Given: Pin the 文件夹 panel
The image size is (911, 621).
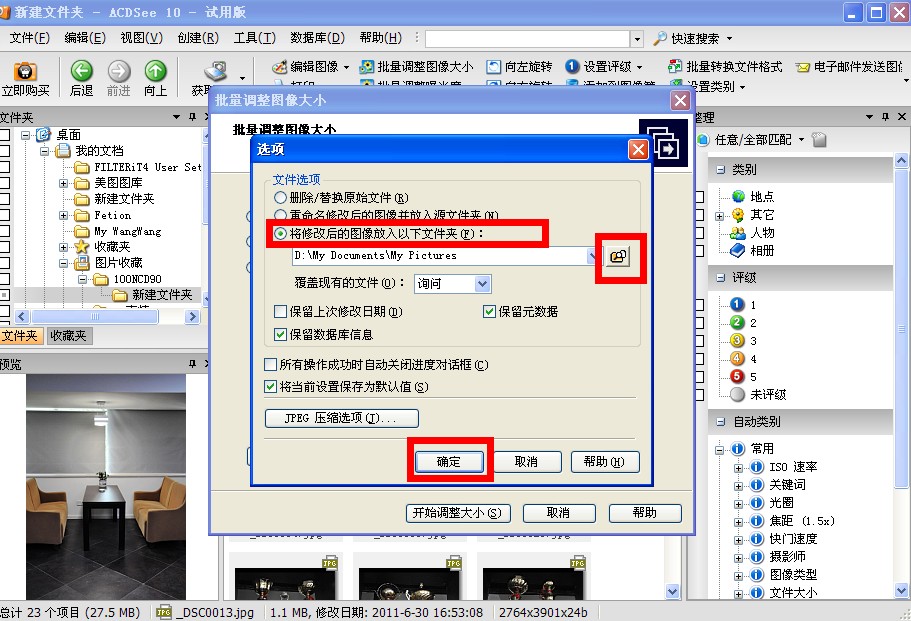Looking at the screenshot, I should pyautogui.click(x=192, y=117).
